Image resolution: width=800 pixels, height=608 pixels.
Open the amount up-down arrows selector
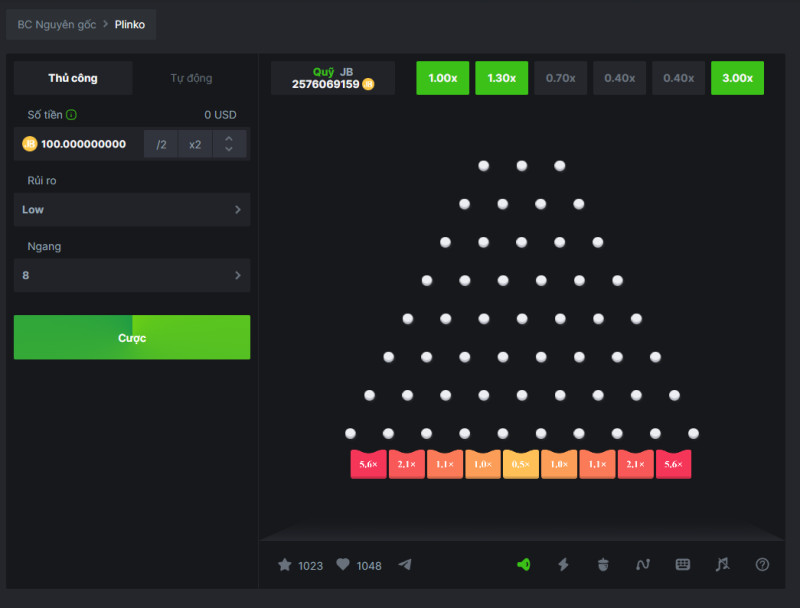[x=229, y=144]
